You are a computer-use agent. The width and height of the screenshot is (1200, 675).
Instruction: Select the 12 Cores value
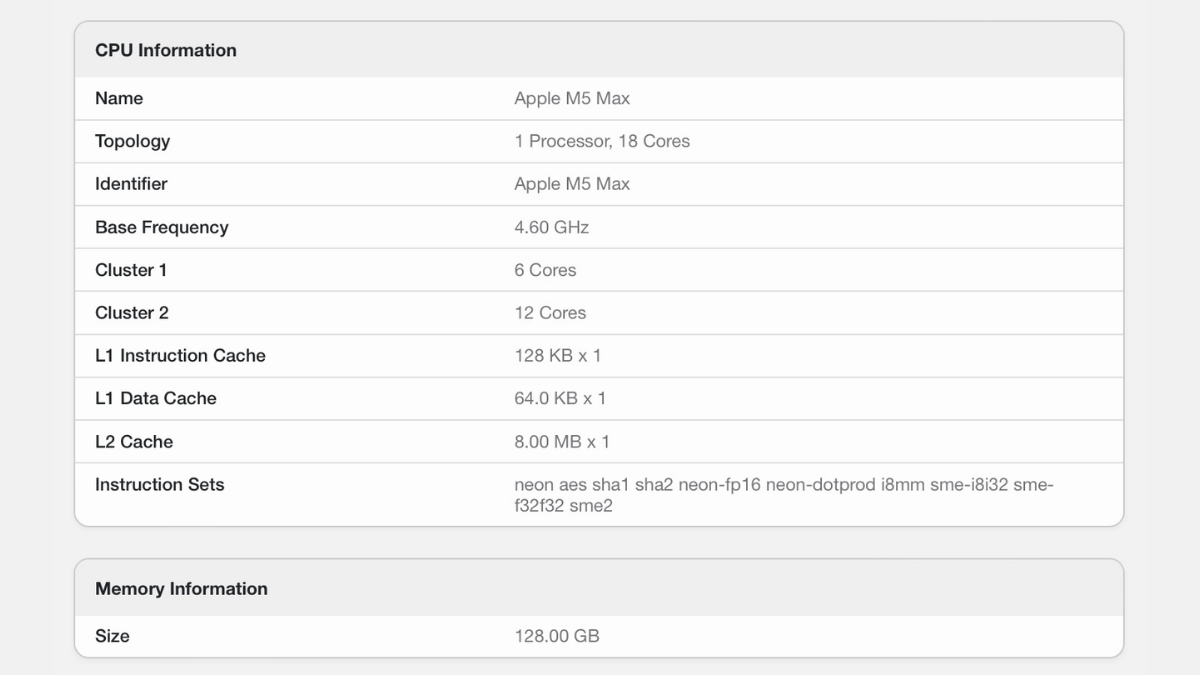pos(552,312)
